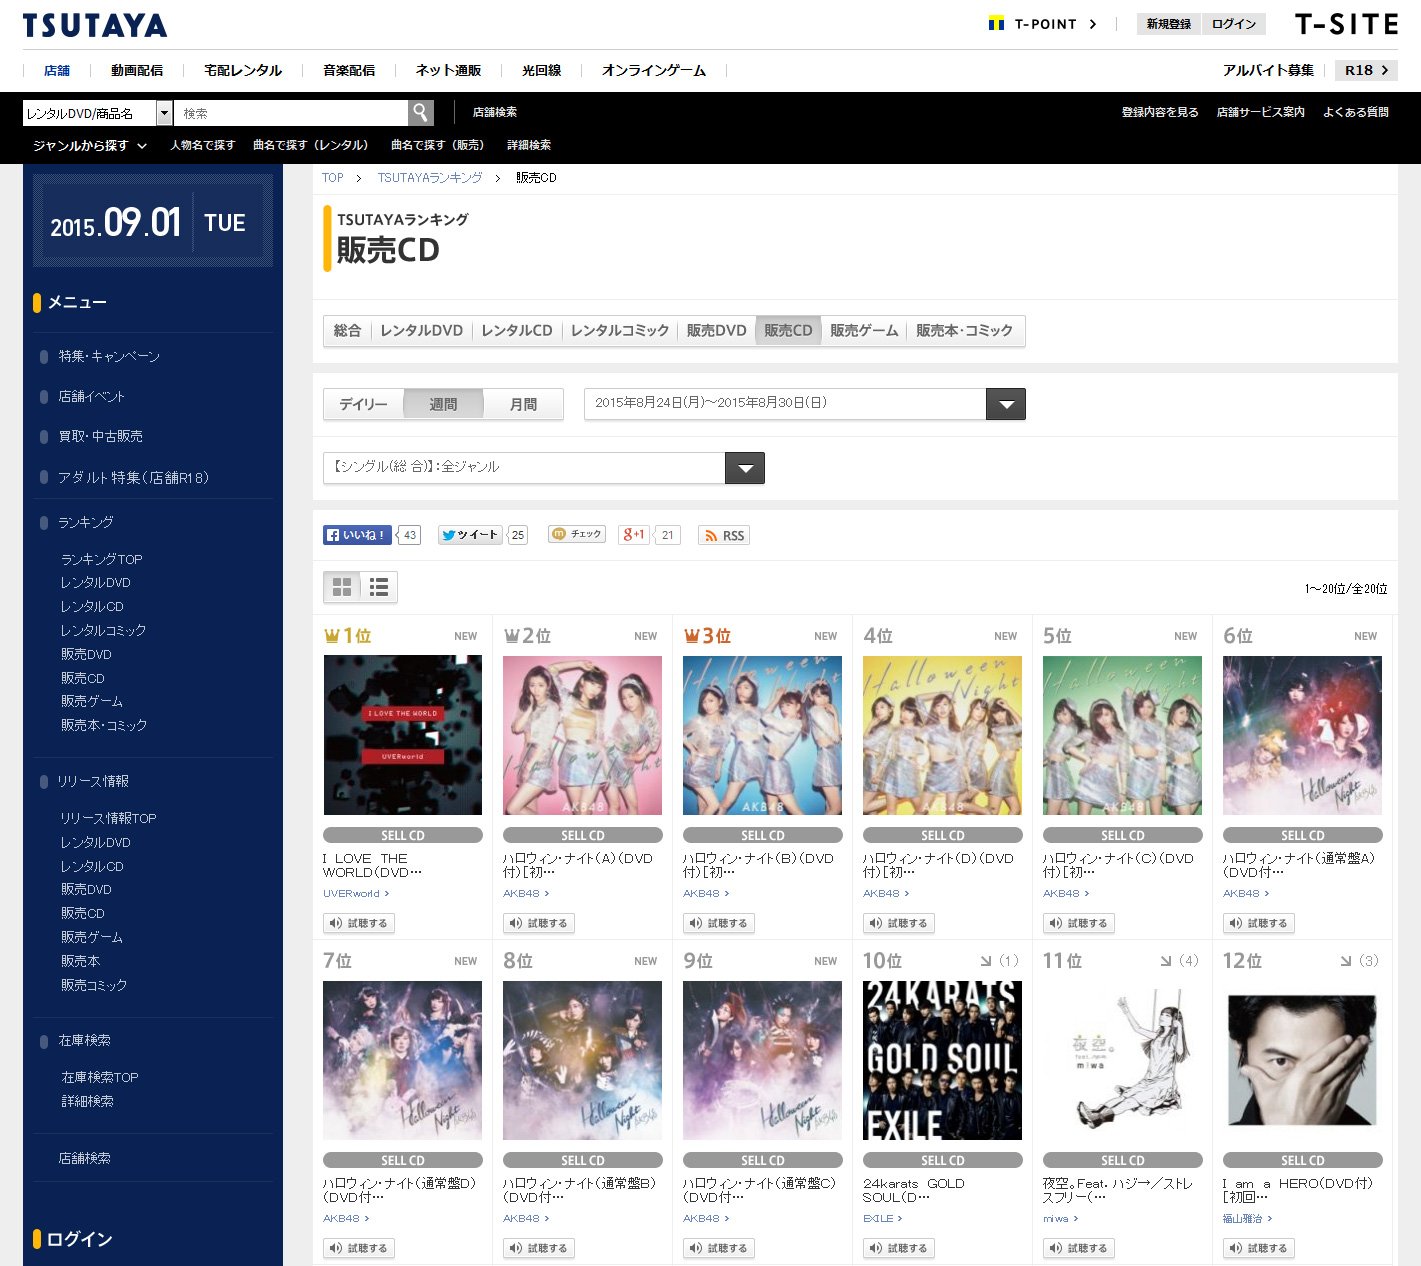Open 人物名で探す link

pos(202,145)
